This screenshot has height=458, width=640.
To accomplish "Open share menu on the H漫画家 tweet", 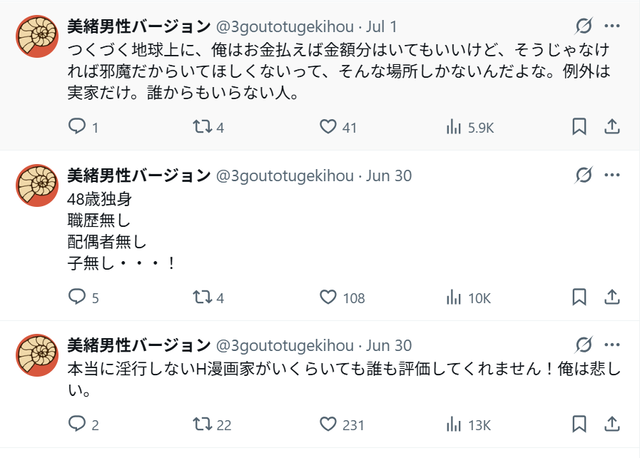I will [610, 424].
